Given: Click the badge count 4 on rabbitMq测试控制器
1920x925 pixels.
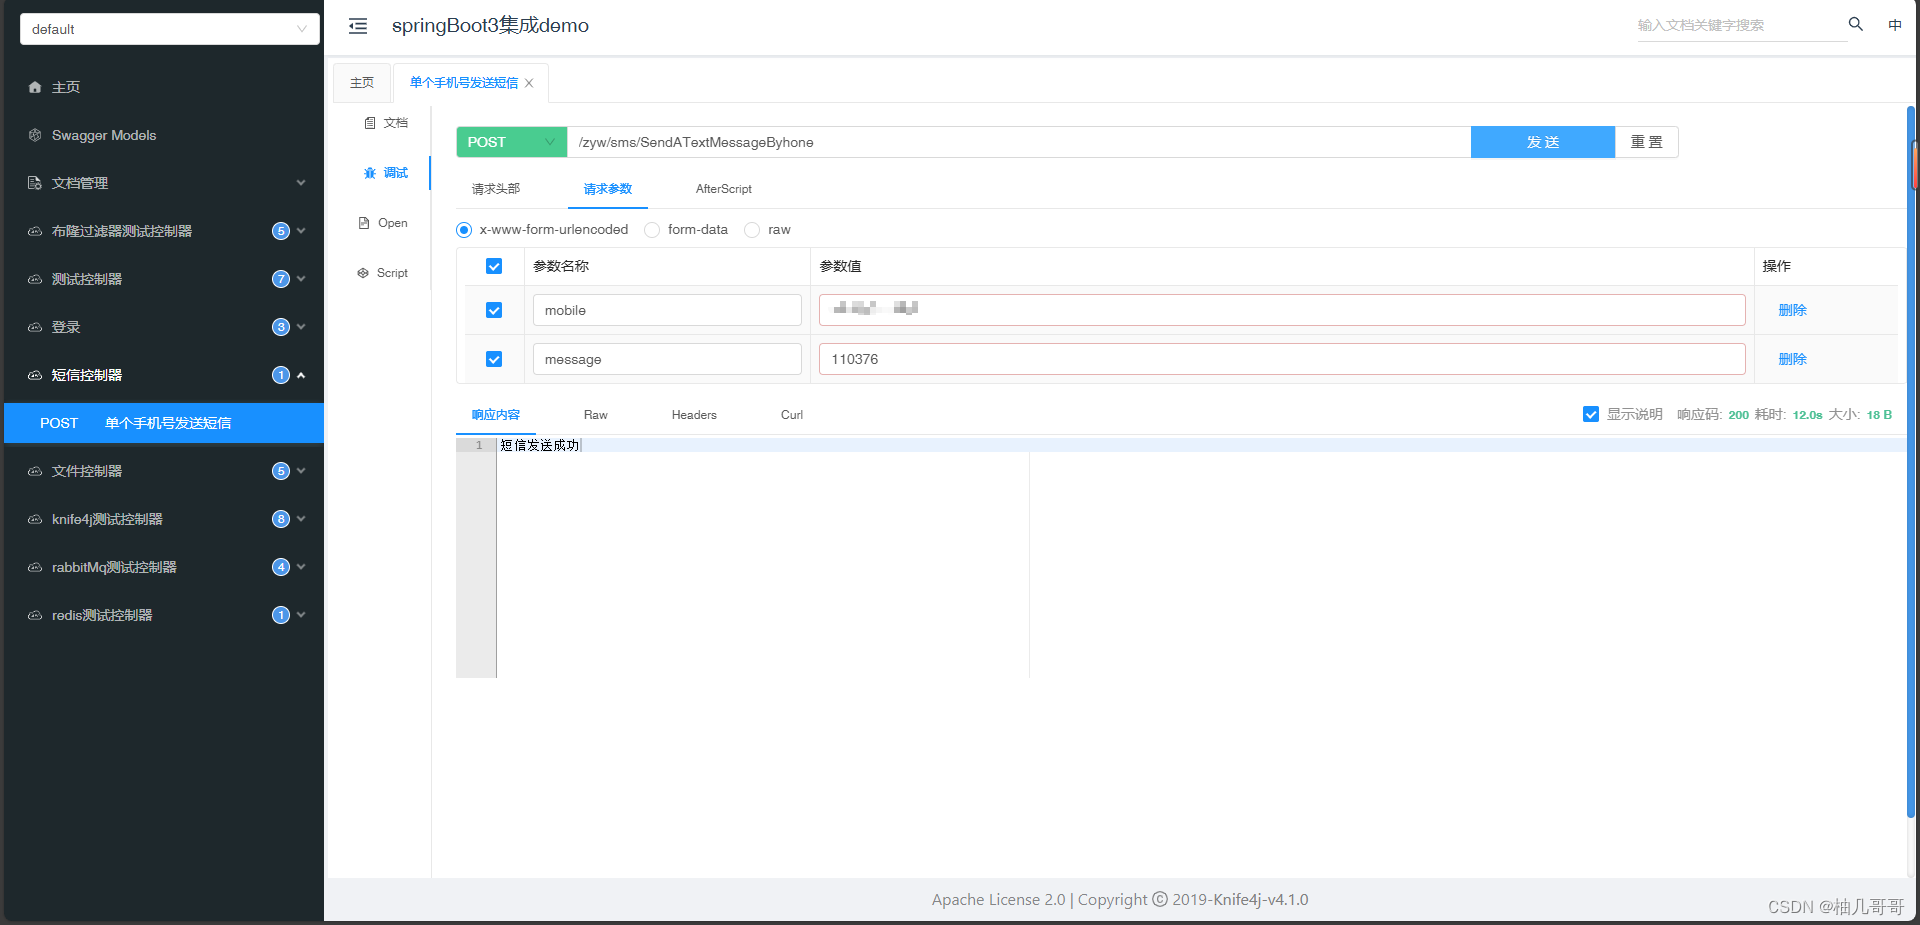Looking at the screenshot, I should tap(281, 567).
